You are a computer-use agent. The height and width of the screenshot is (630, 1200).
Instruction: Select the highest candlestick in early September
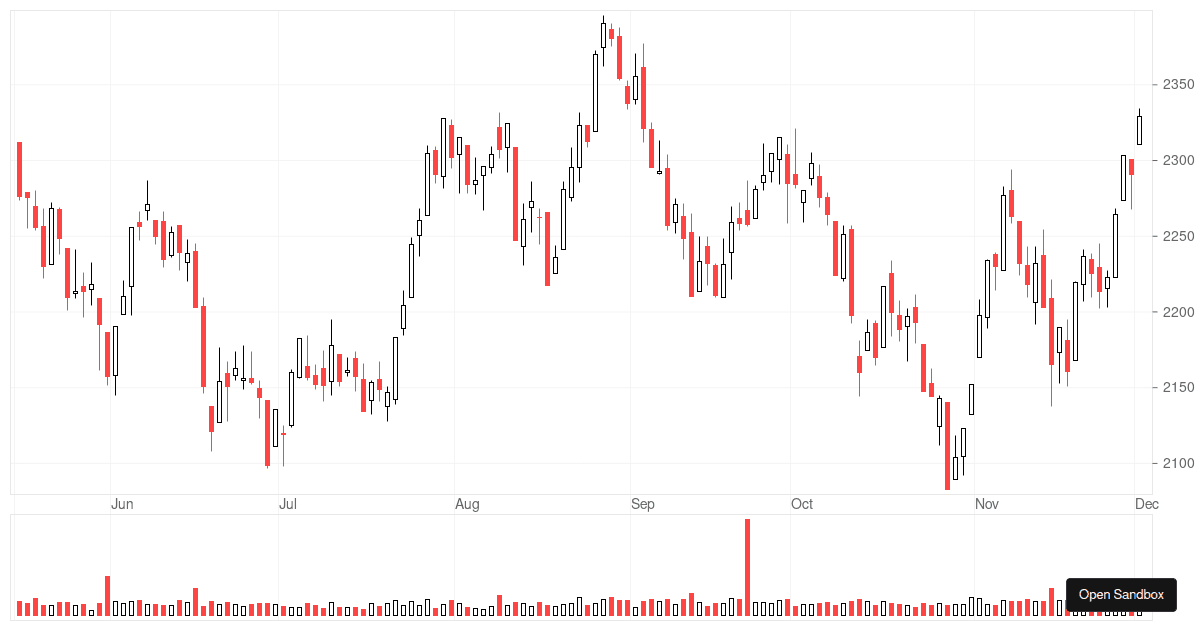click(605, 35)
